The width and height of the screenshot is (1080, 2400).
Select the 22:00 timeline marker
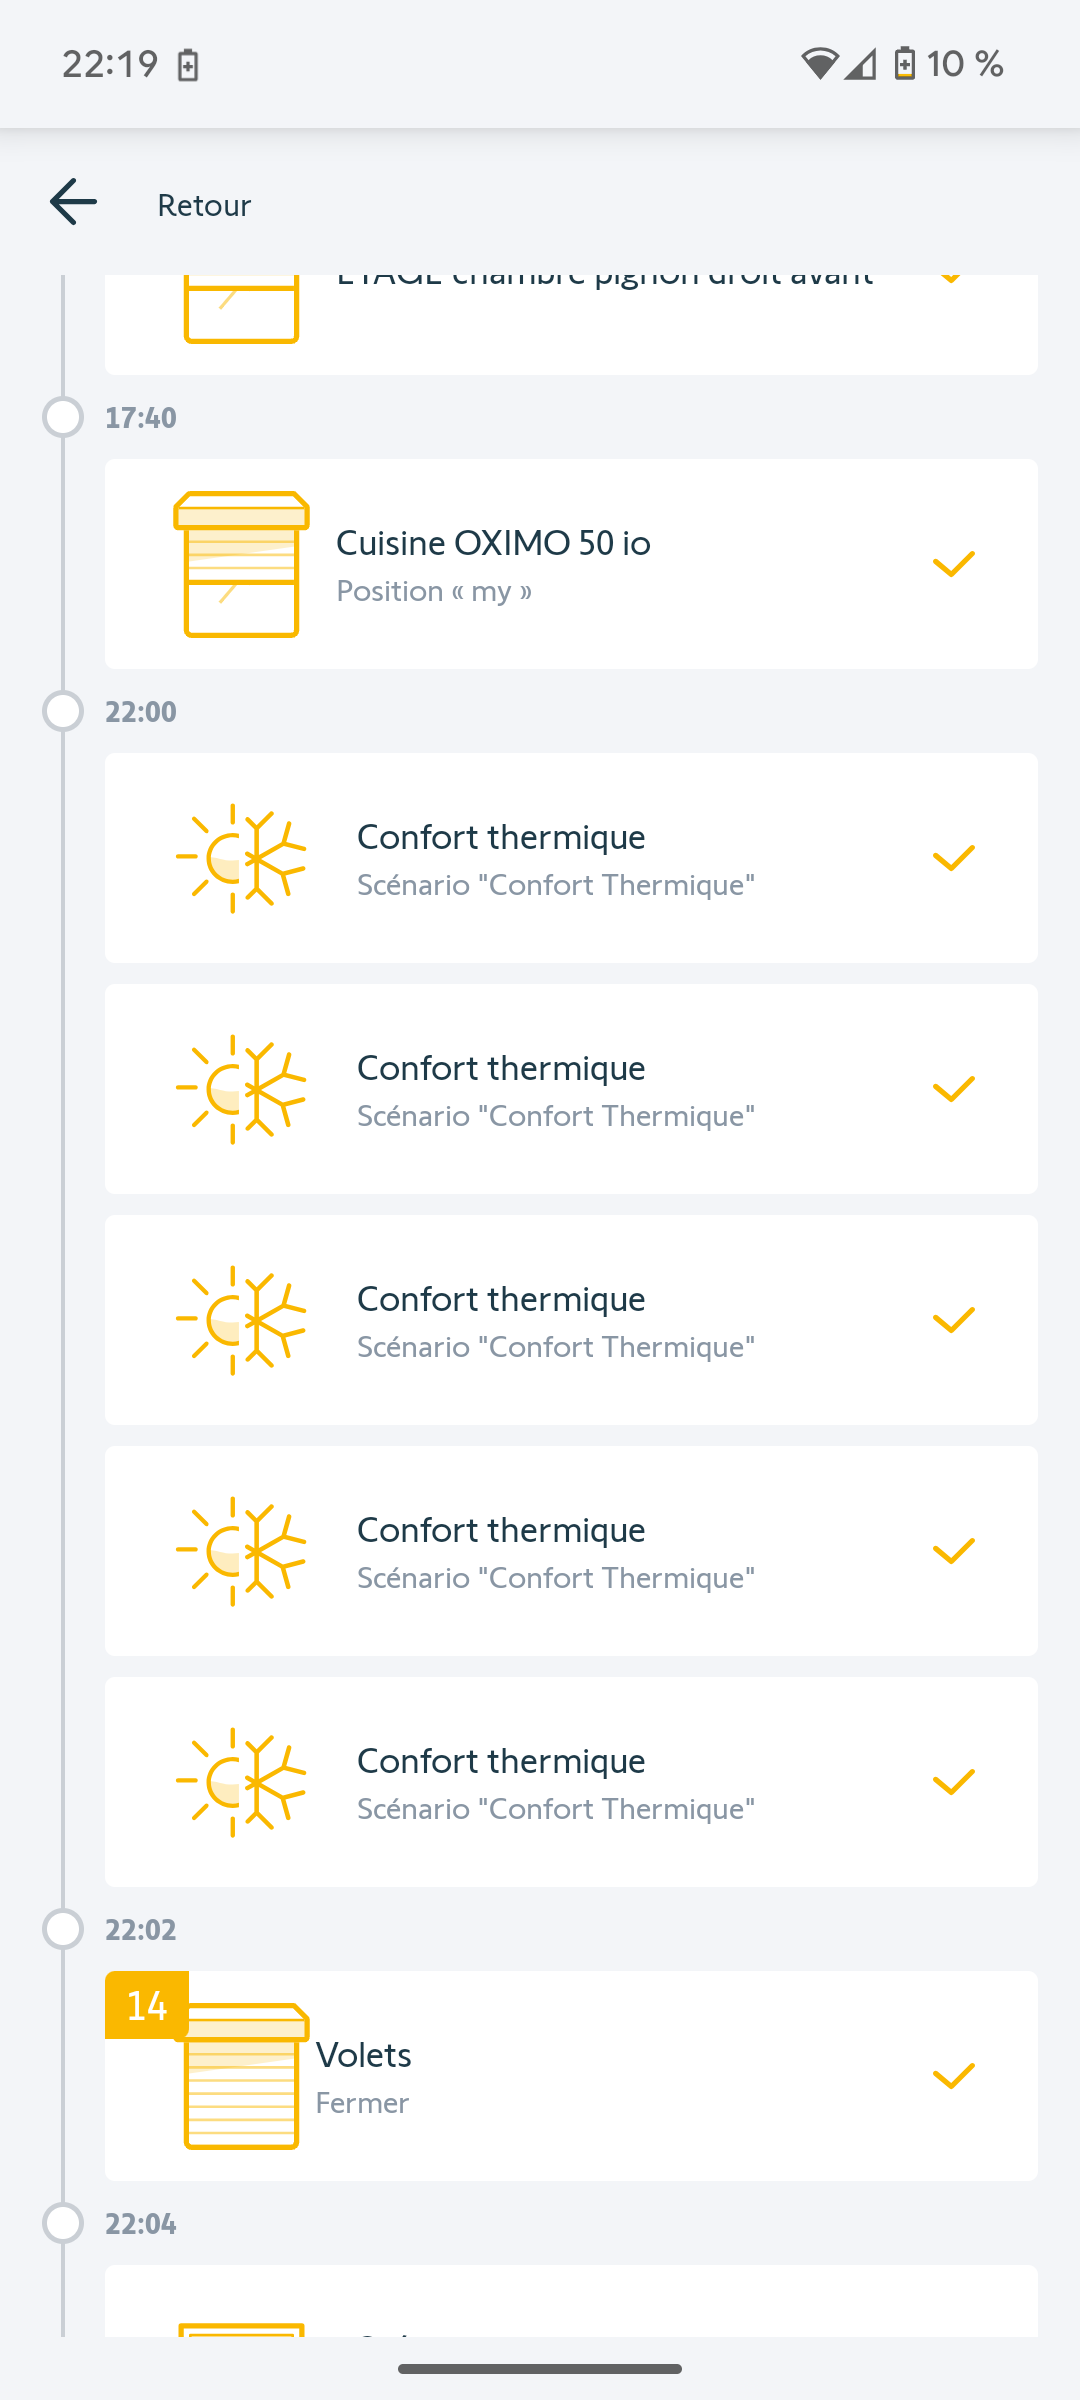[x=63, y=711]
